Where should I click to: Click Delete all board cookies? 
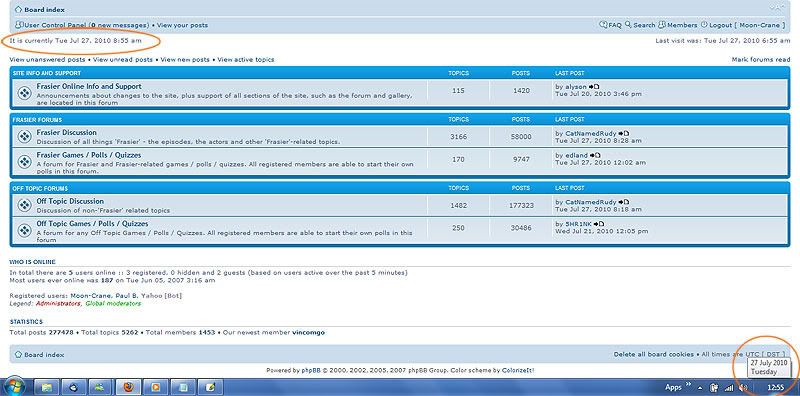[654, 354]
